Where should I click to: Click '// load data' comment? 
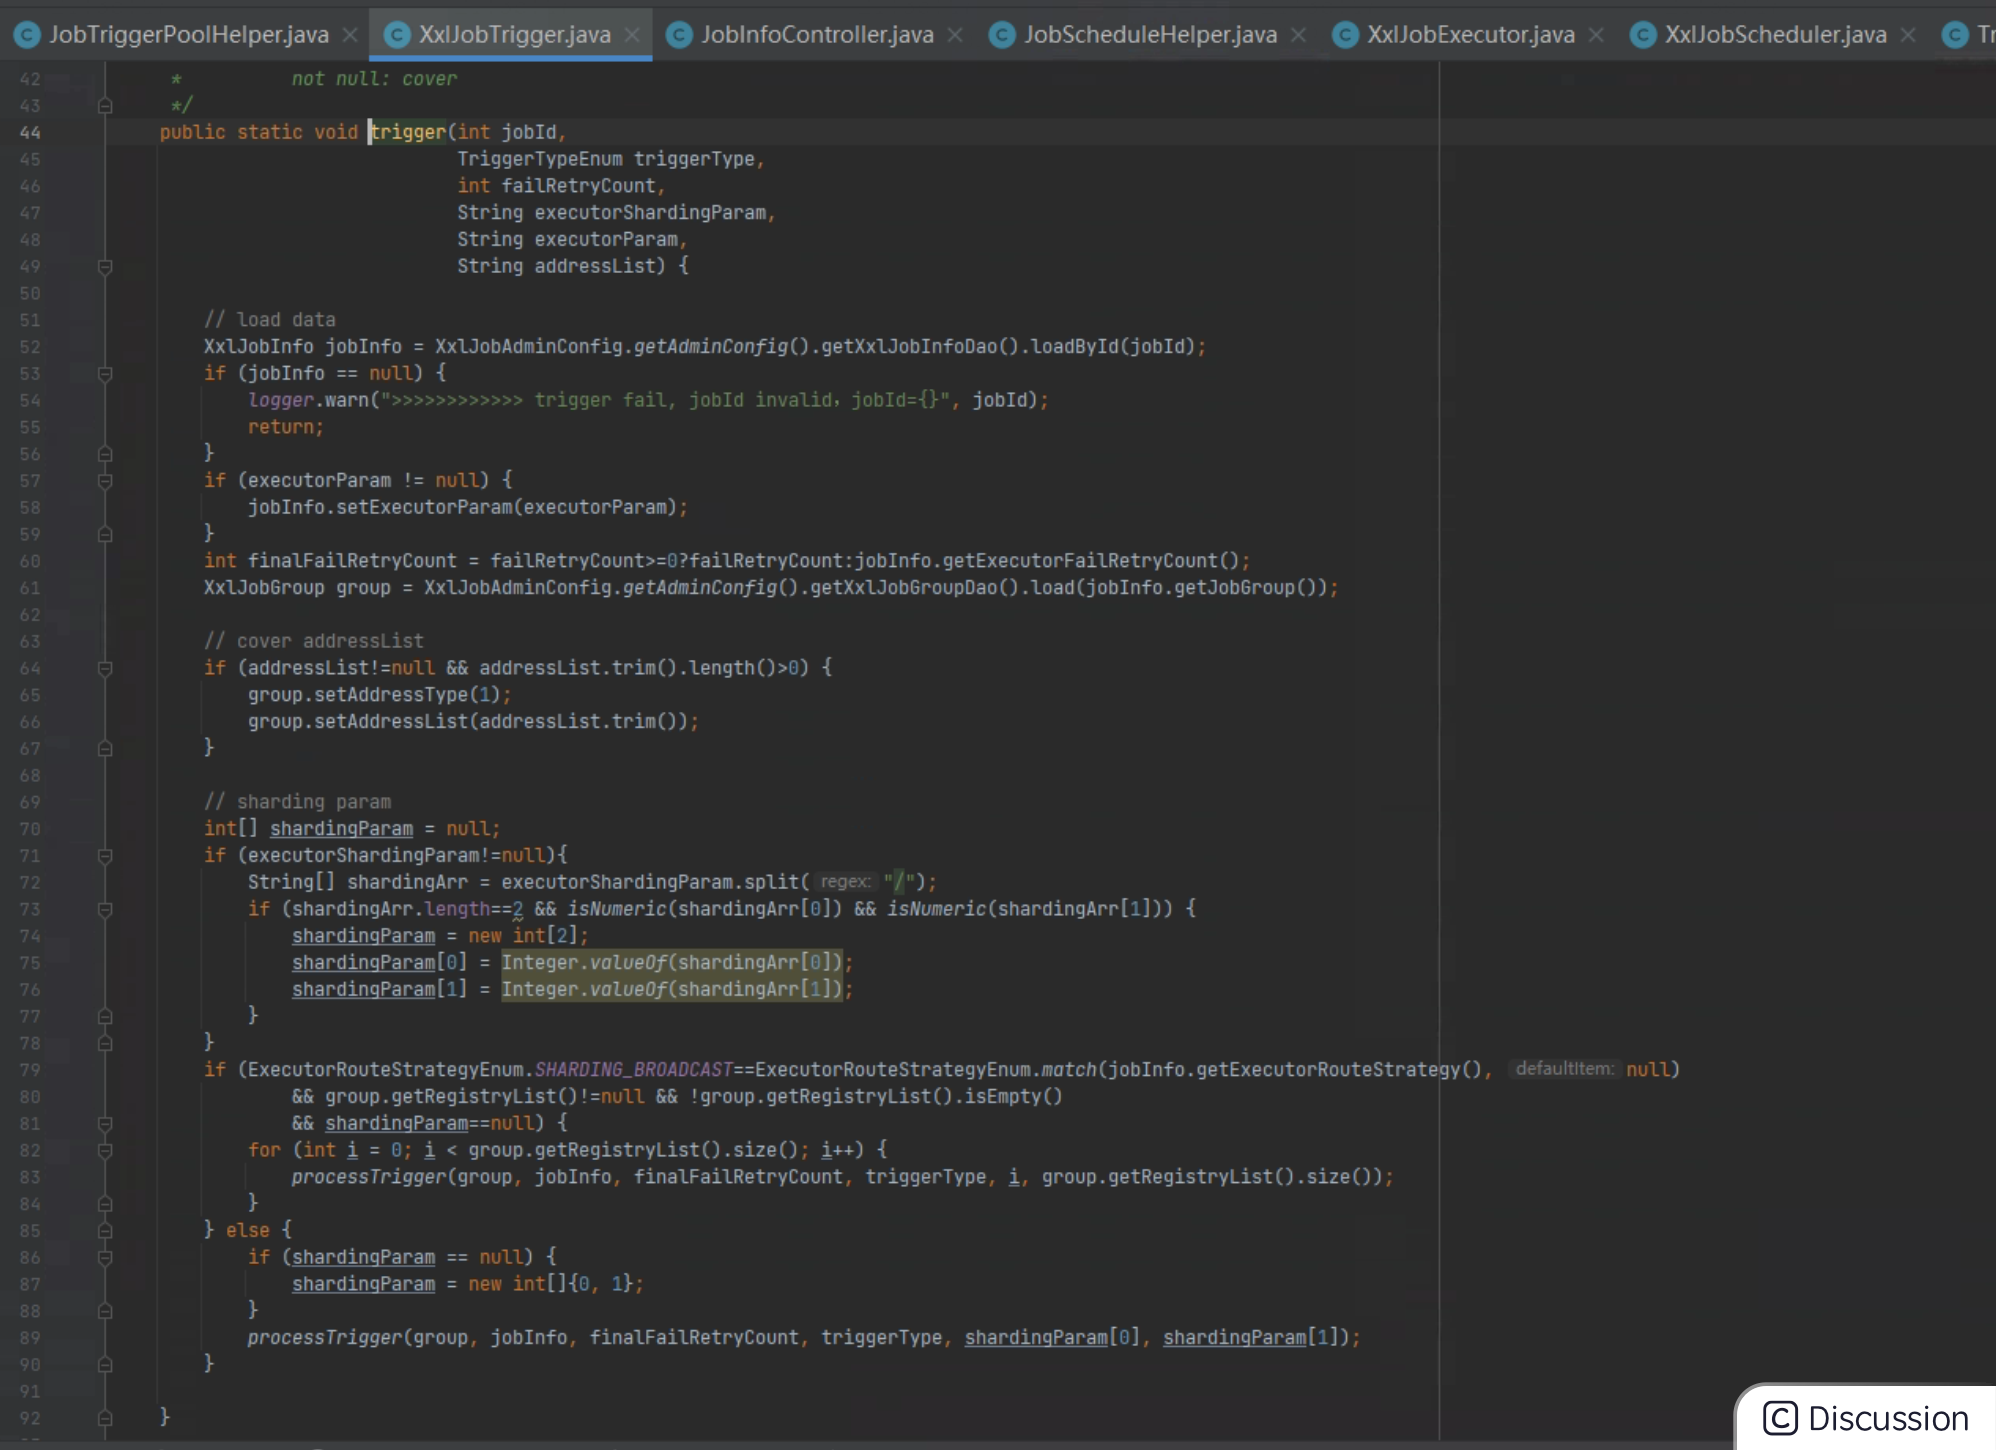[270, 320]
